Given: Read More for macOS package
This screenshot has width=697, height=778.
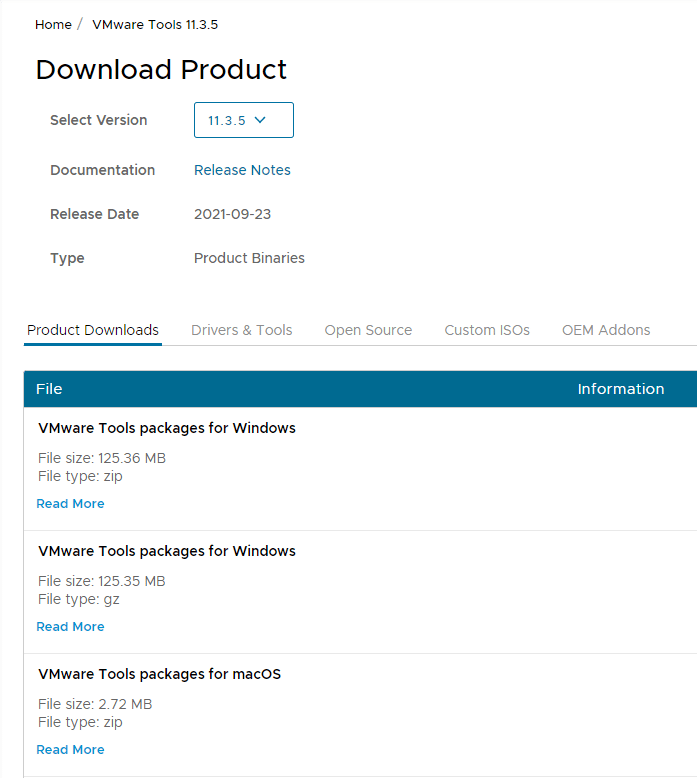Looking at the screenshot, I should [x=70, y=750].
